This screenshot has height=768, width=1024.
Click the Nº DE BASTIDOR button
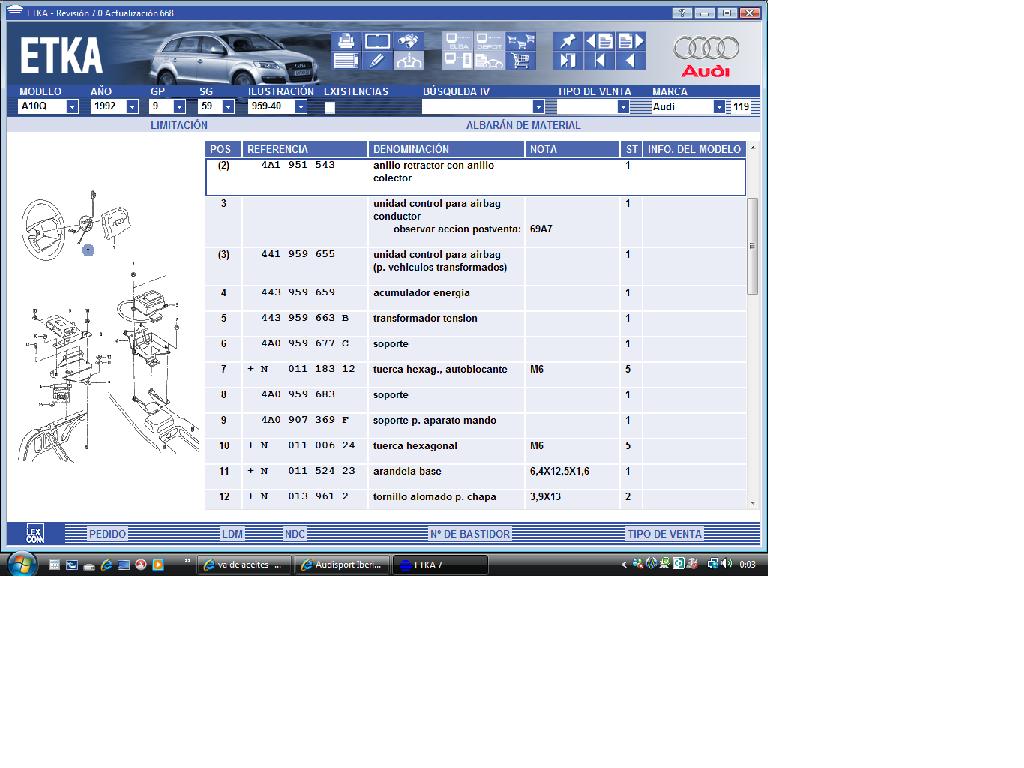coord(470,534)
